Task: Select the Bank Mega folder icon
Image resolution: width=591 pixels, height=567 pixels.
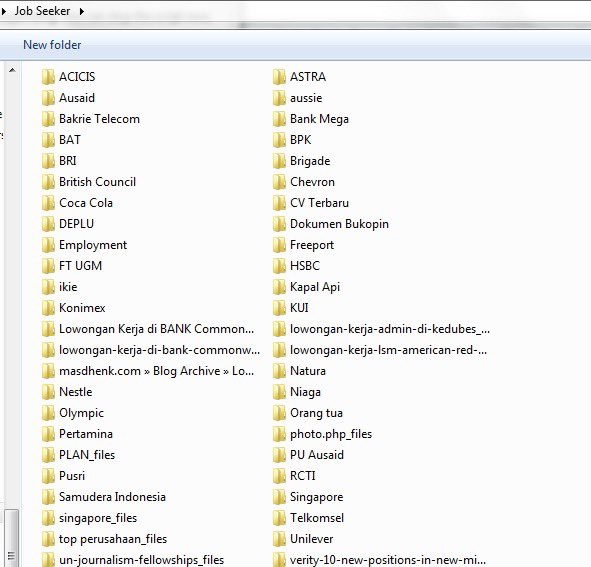Action: (279, 119)
